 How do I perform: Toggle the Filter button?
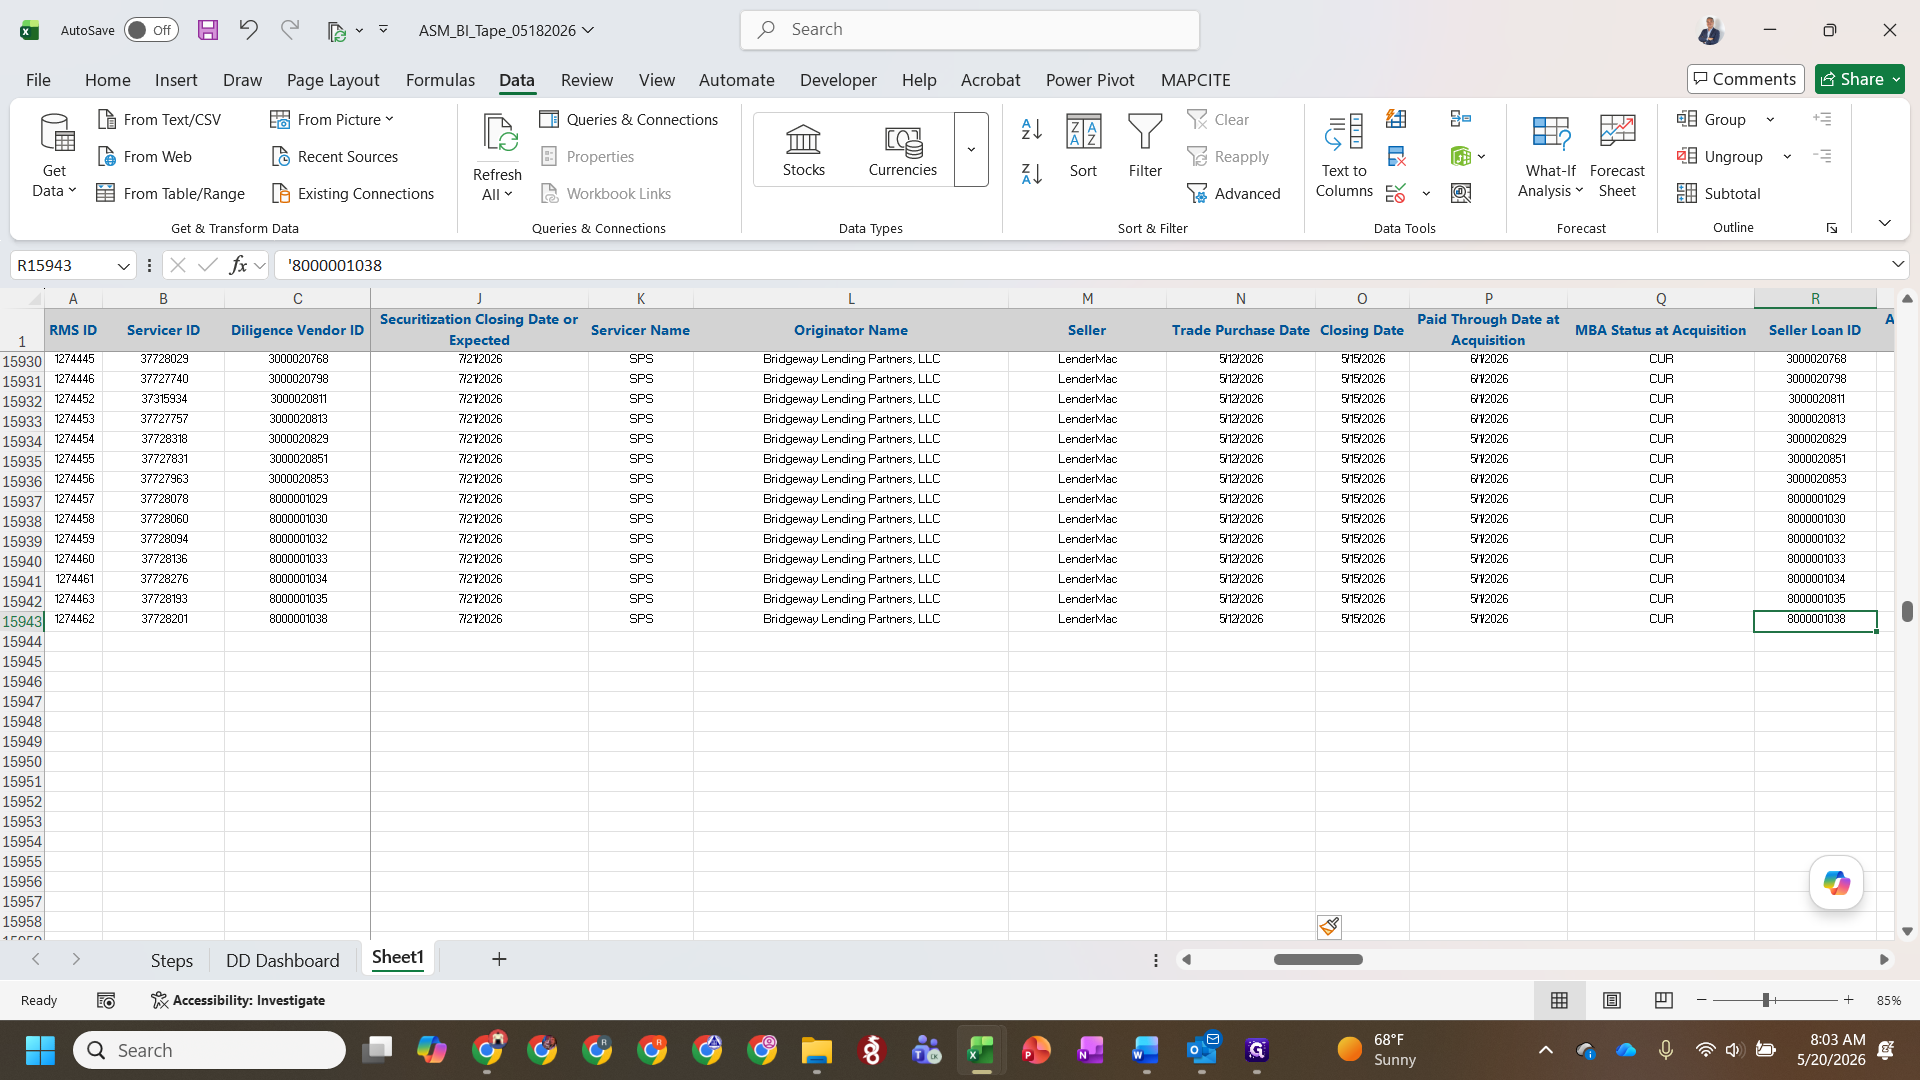pos(1145,146)
